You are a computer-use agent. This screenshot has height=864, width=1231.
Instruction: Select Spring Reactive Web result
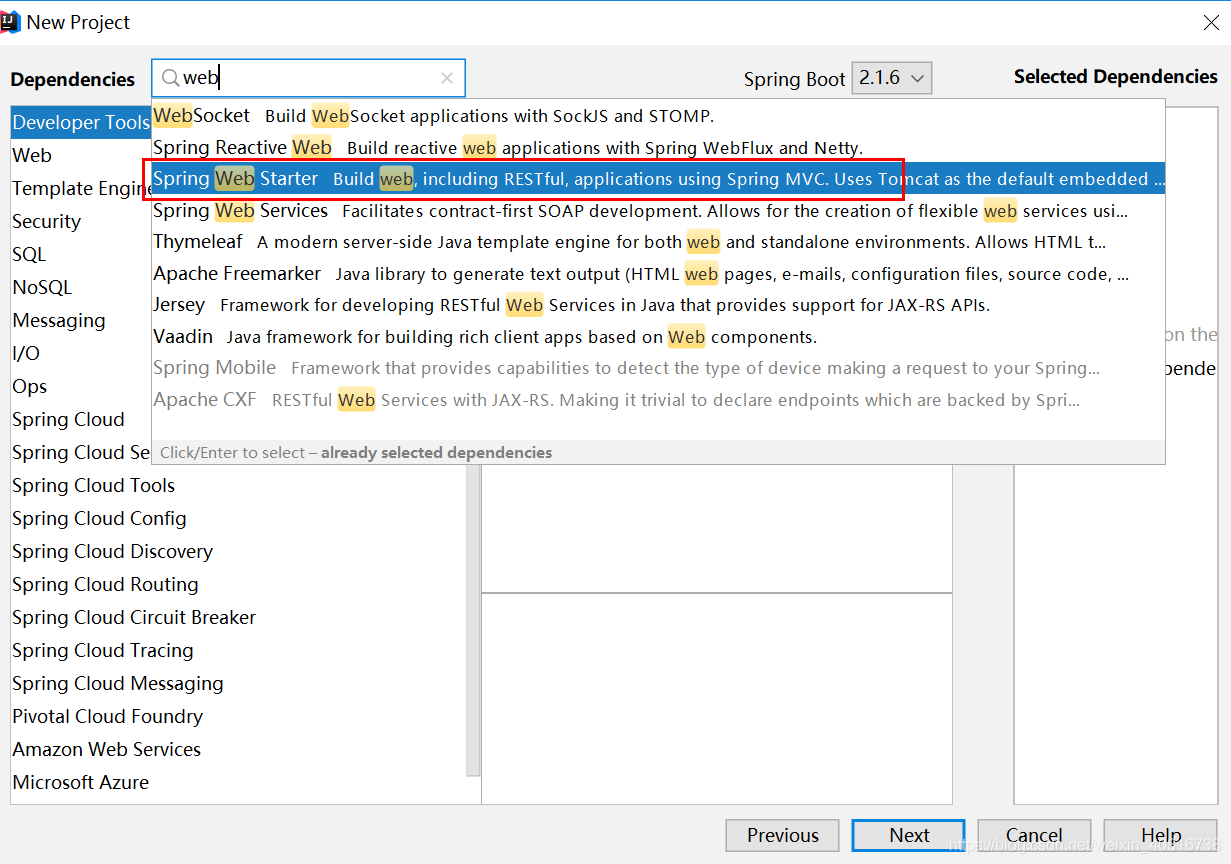(x=658, y=147)
